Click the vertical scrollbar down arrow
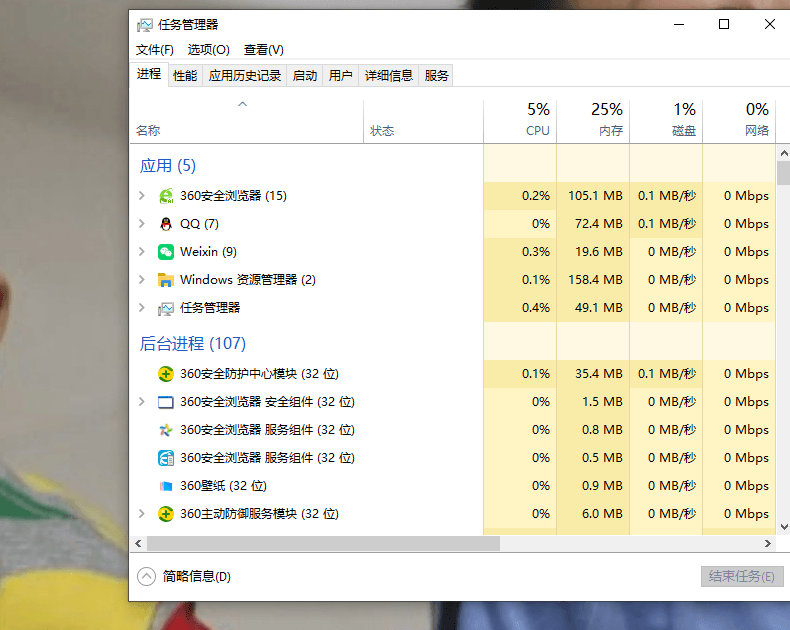The width and height of the screenshot is (790, 630). (784, 527)
